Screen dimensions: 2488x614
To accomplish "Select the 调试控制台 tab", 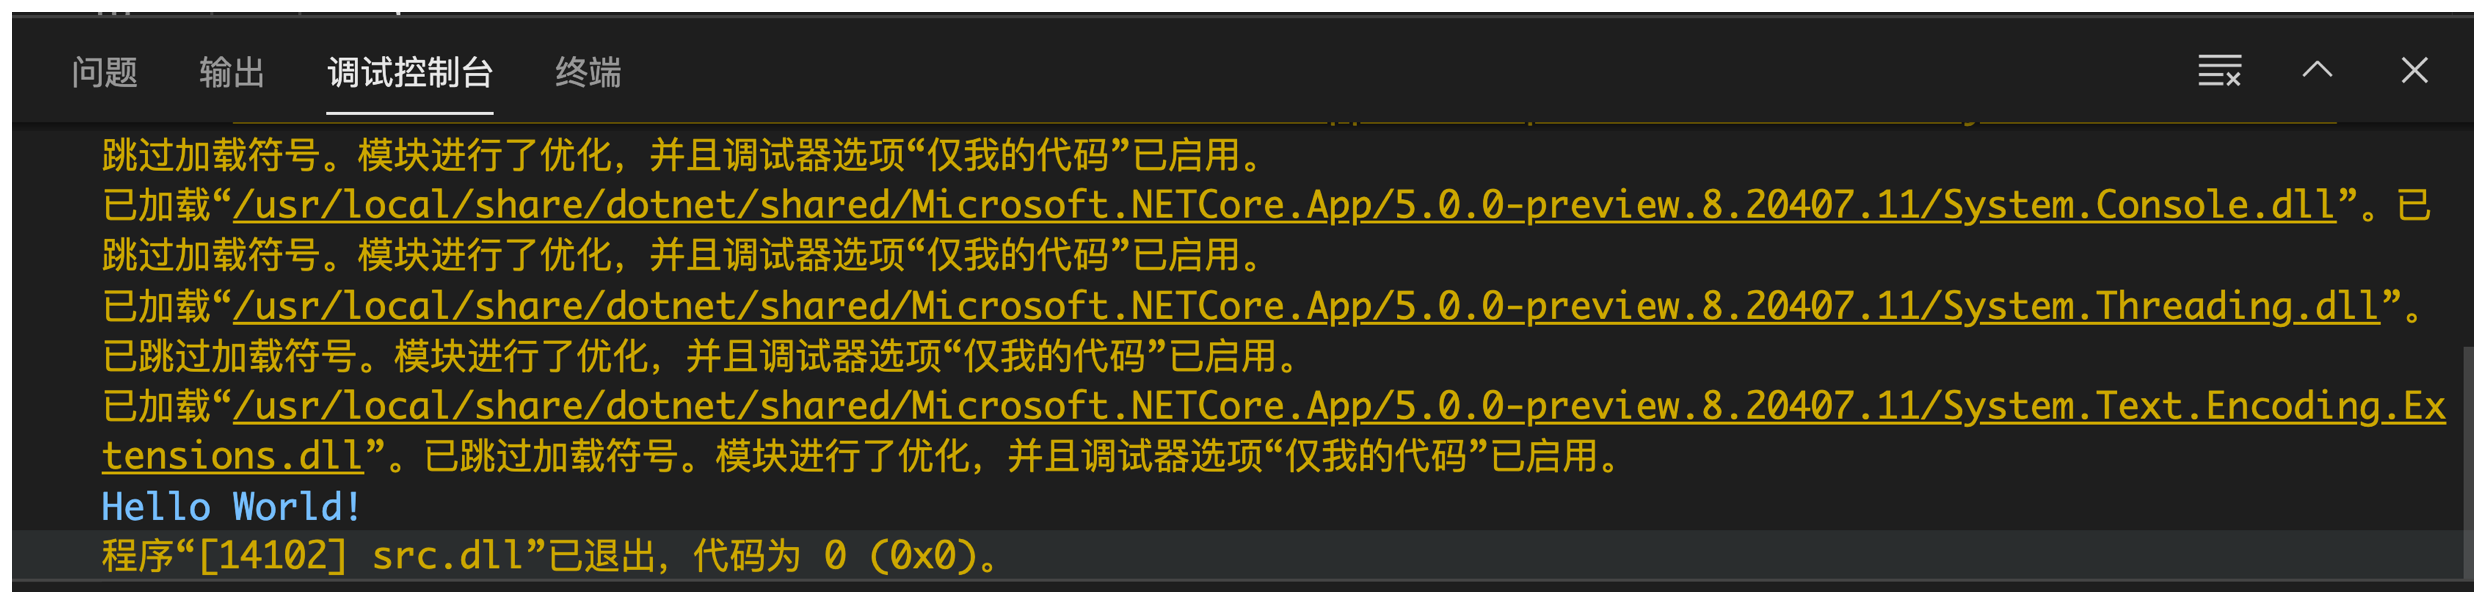I will (x=410, y=72).
